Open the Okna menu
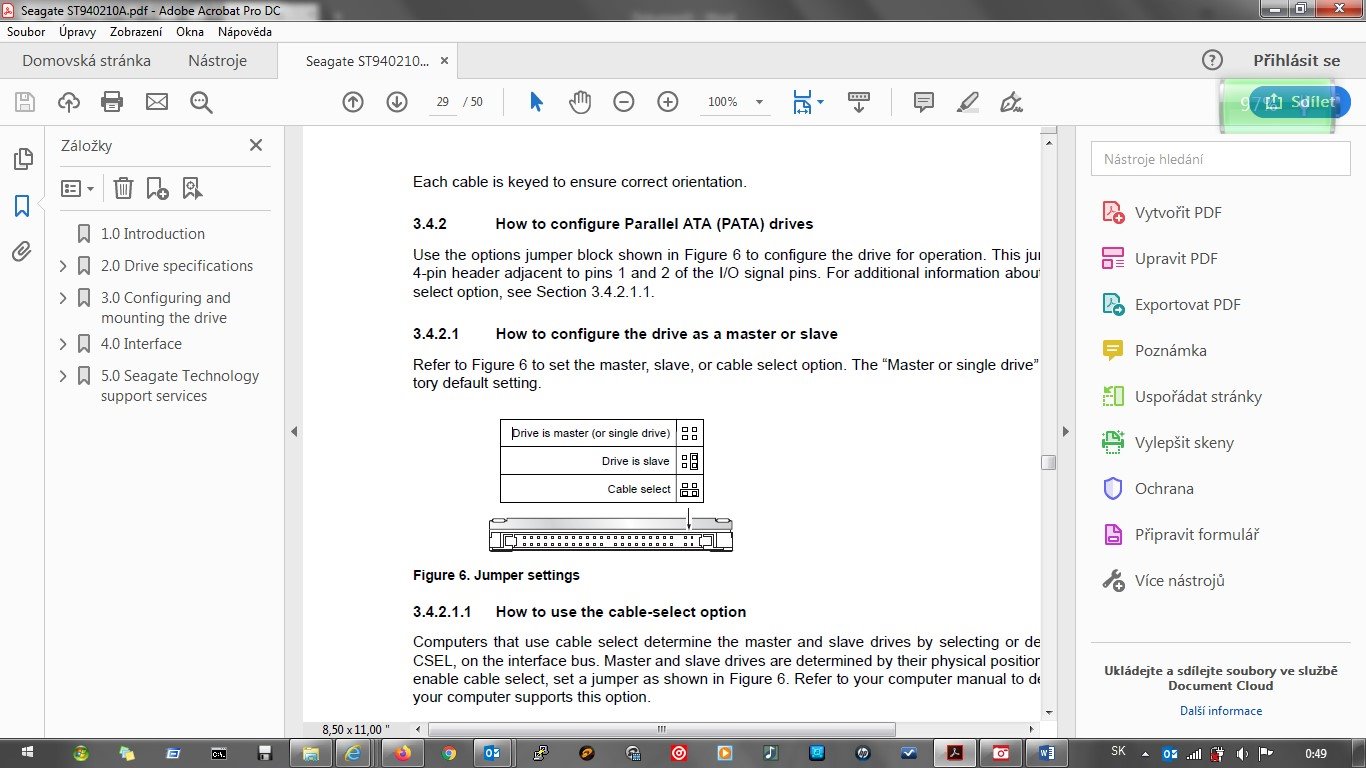This screenshot has width=1366, height=768. (x=190, y=32)
